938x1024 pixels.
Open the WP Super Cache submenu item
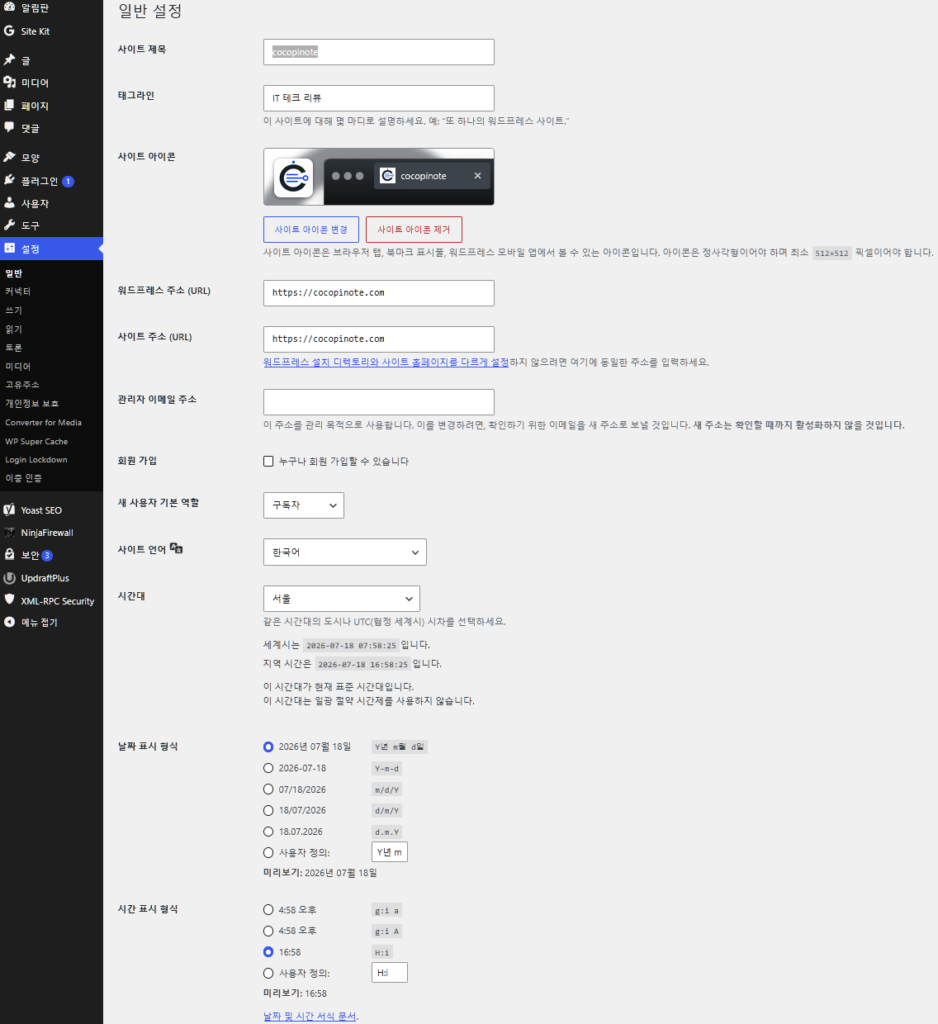pos(37,441)
